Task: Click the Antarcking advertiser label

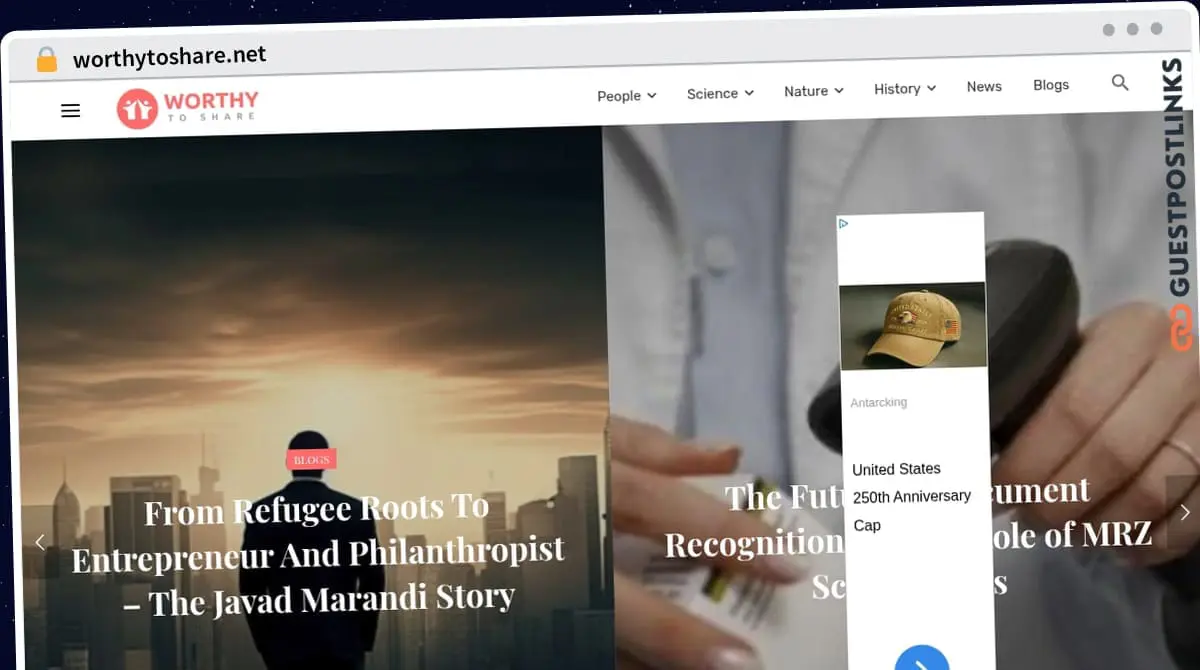Action: click(878, 402)
